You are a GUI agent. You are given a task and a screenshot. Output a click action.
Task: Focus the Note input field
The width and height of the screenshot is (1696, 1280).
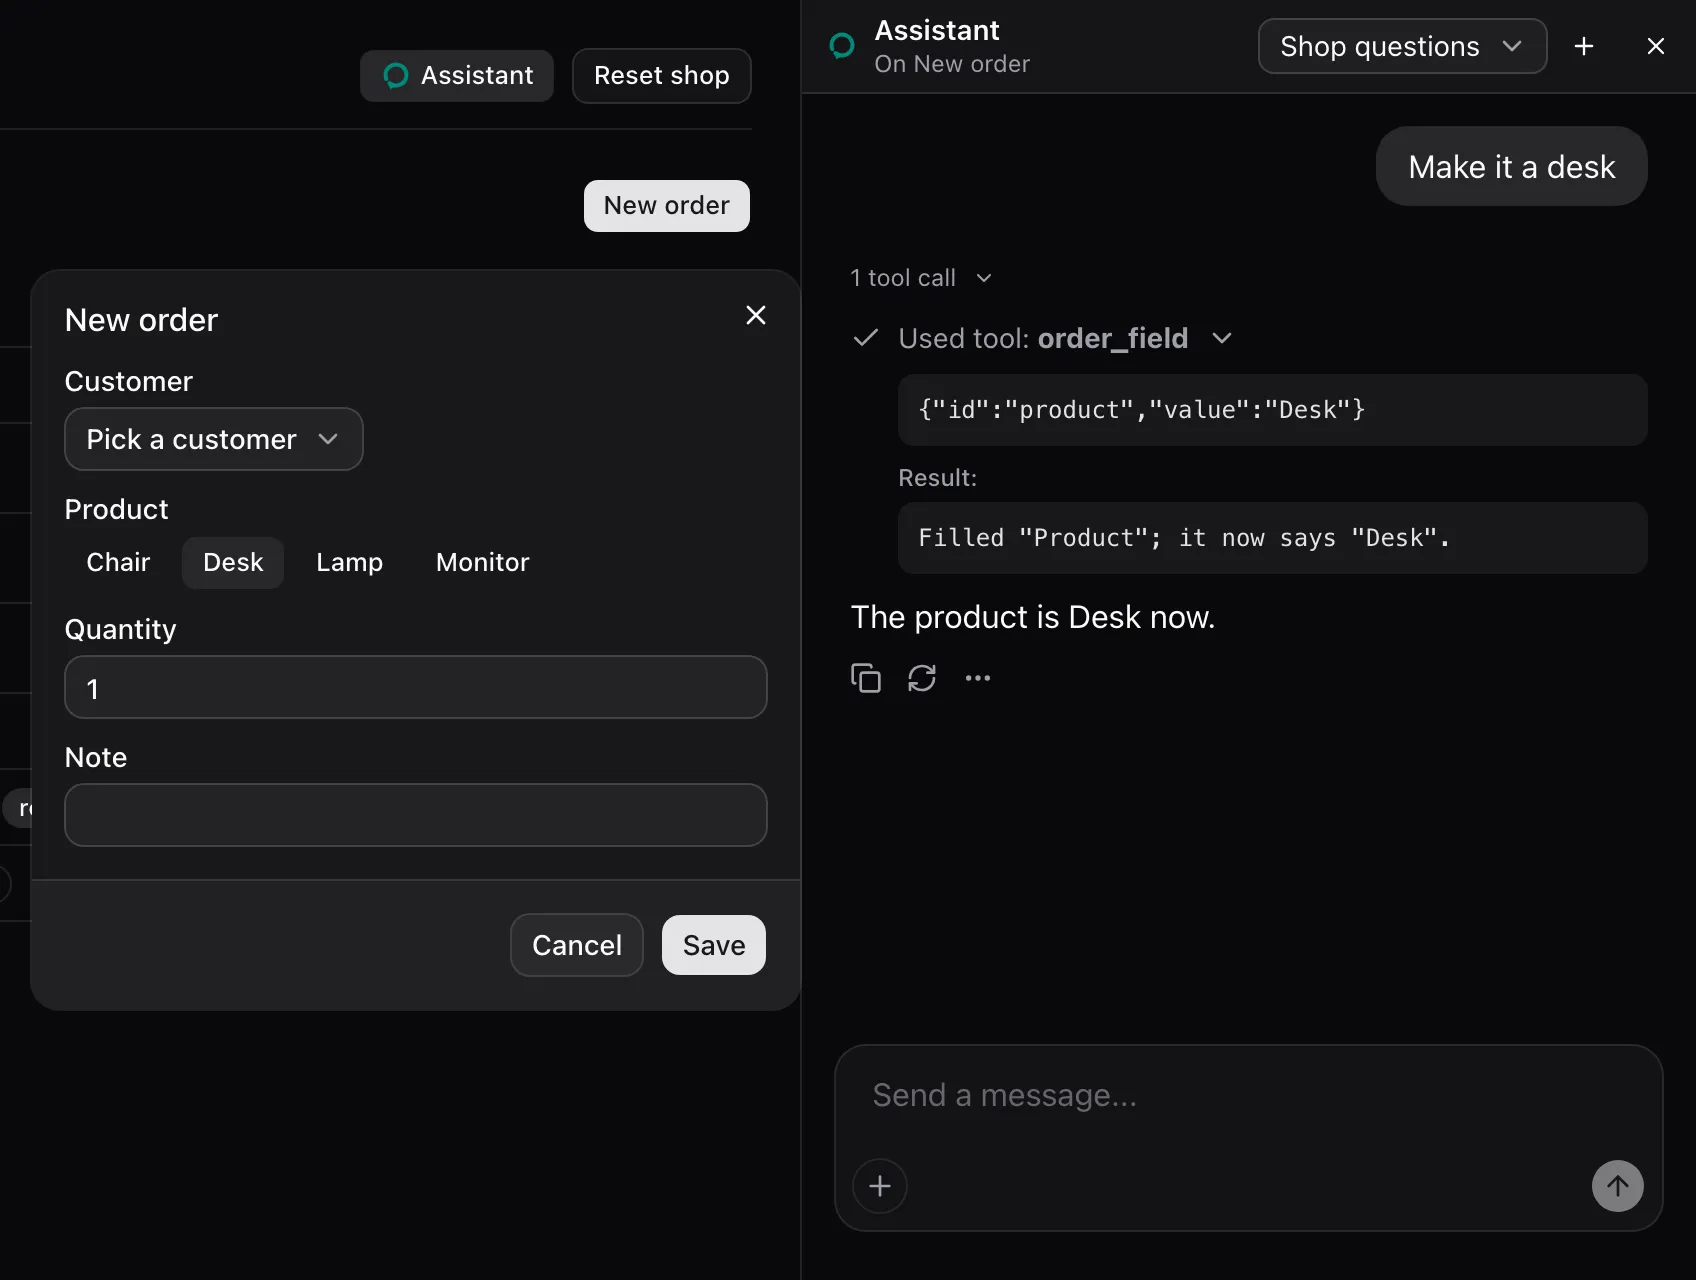tap(416, 815)
